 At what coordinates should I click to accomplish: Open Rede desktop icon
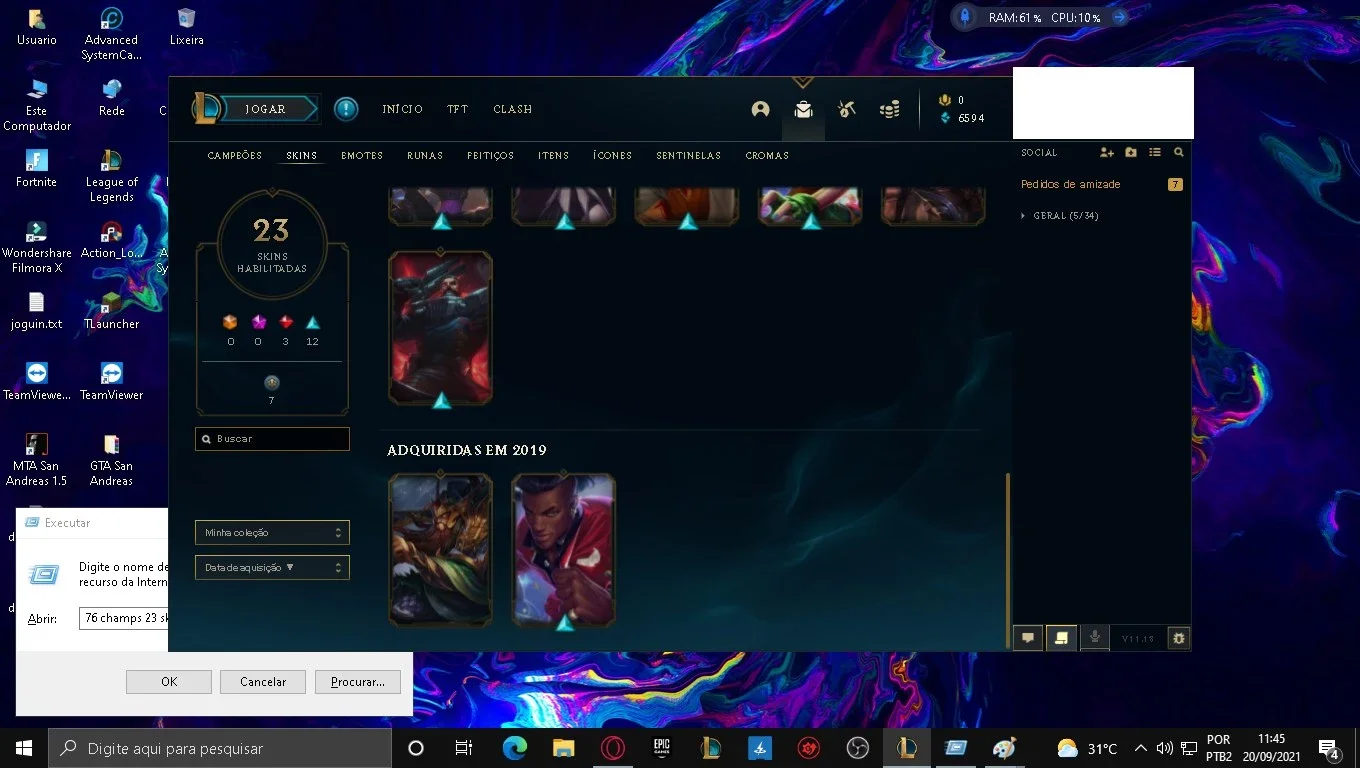pos(112,97)
